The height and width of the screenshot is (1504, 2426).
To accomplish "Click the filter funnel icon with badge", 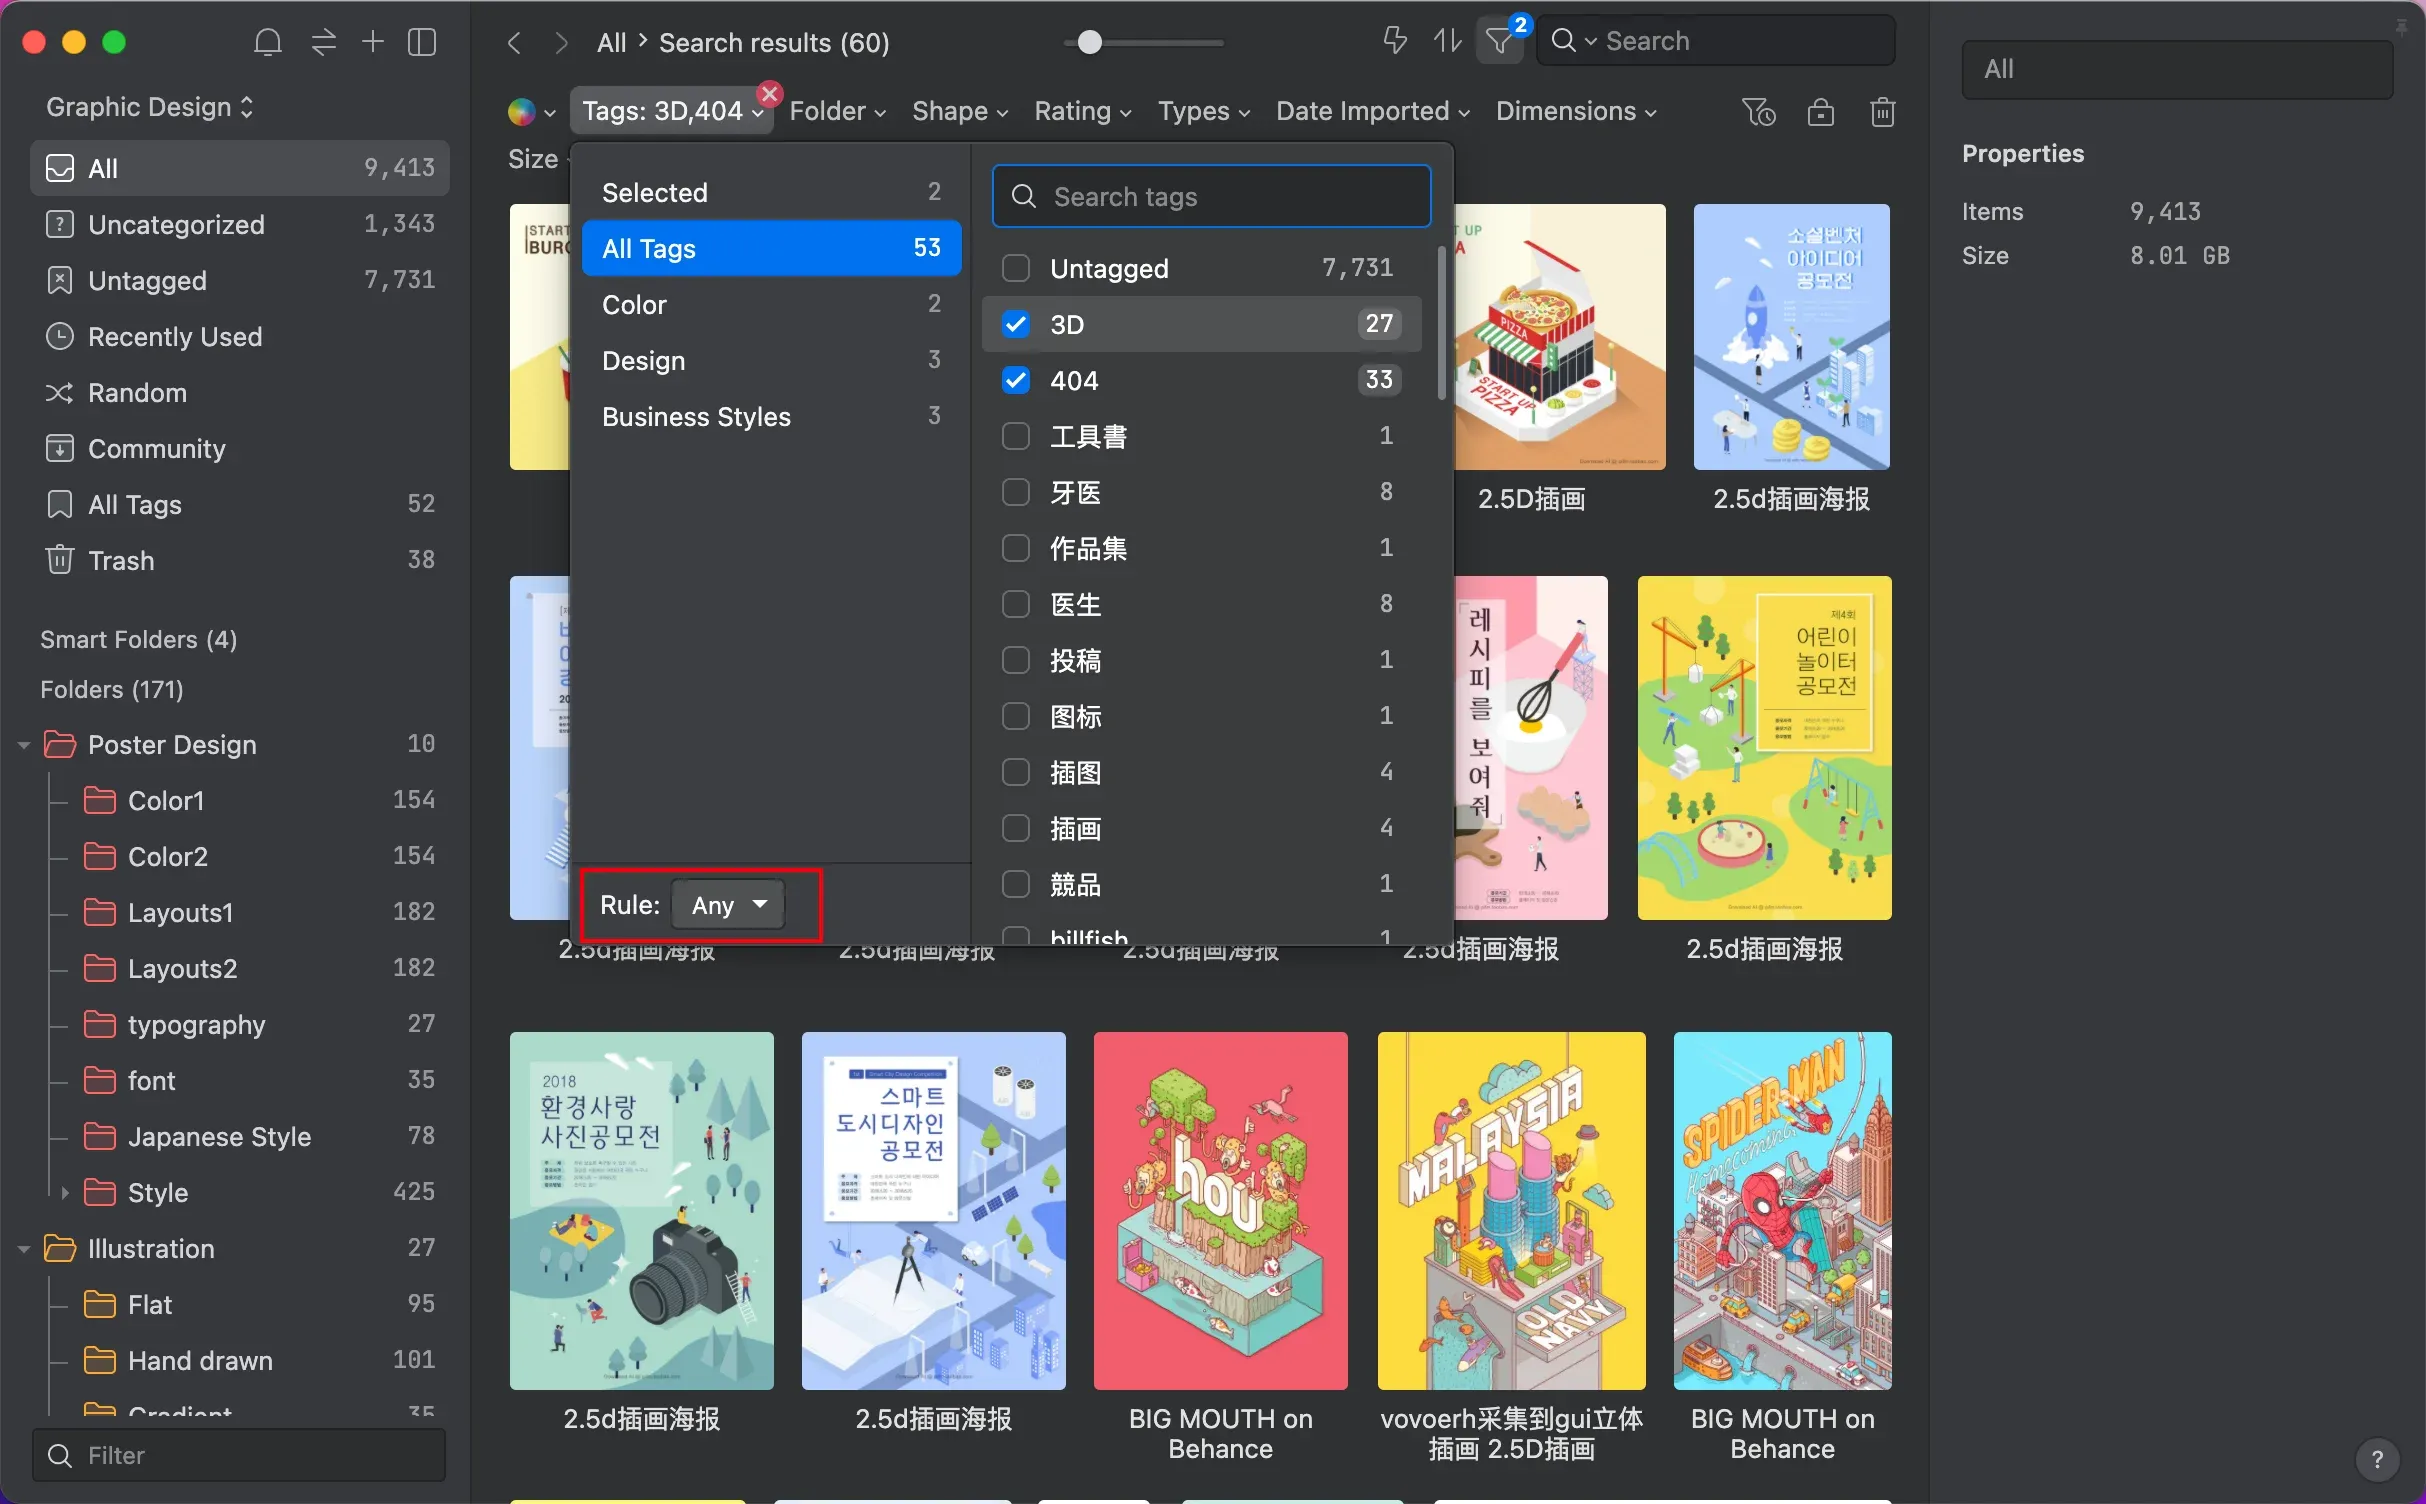I will [x=1499, y=42].
